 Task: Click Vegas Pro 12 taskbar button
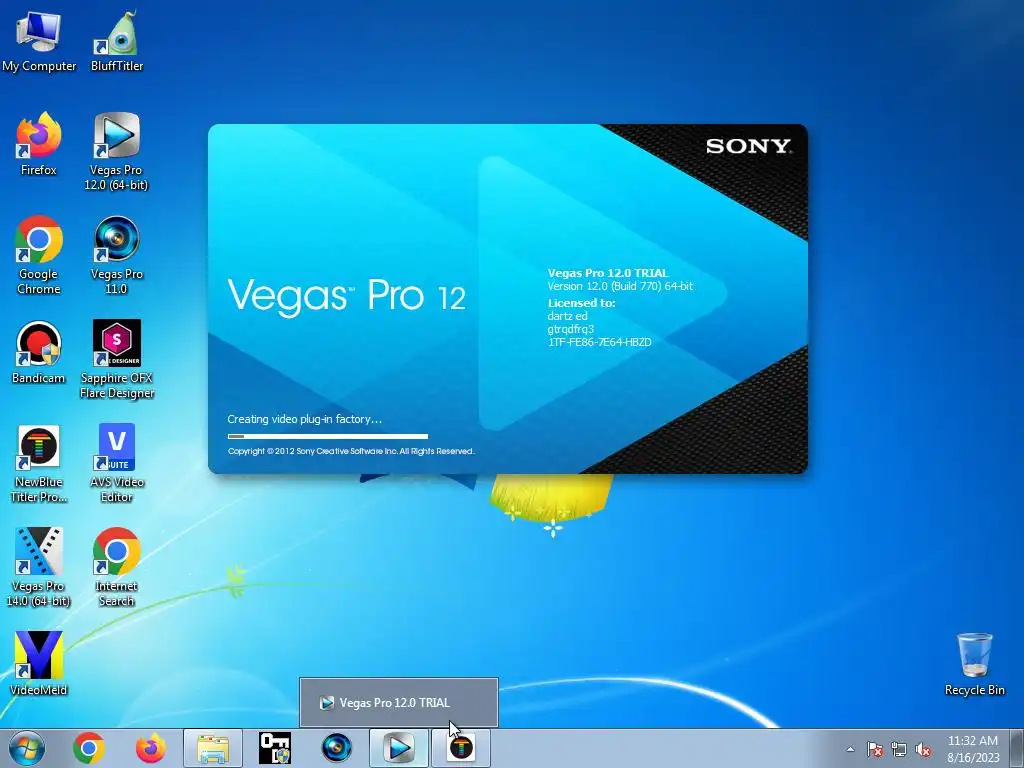tap(399, 748)
